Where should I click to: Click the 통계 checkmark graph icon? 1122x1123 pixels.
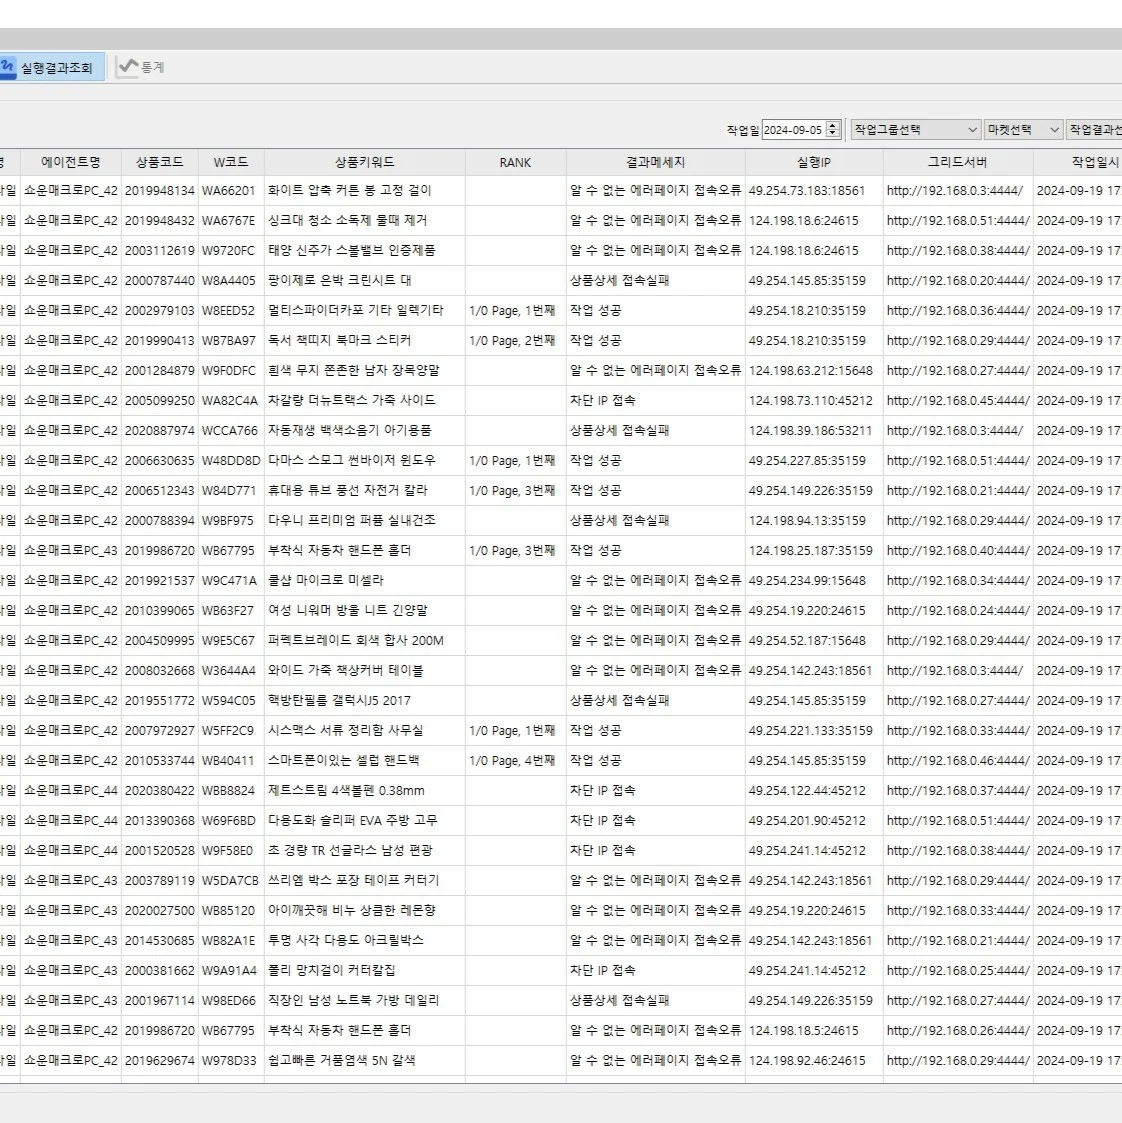click(127, 68)
